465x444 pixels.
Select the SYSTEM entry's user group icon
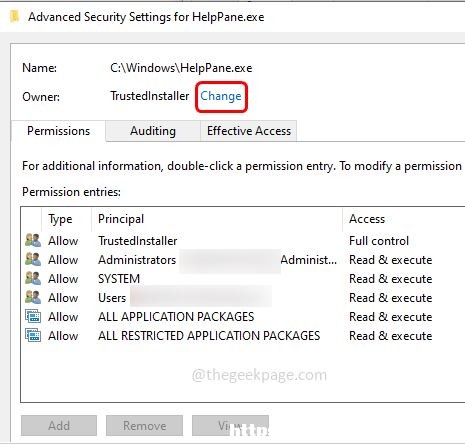tap(33, 278)
